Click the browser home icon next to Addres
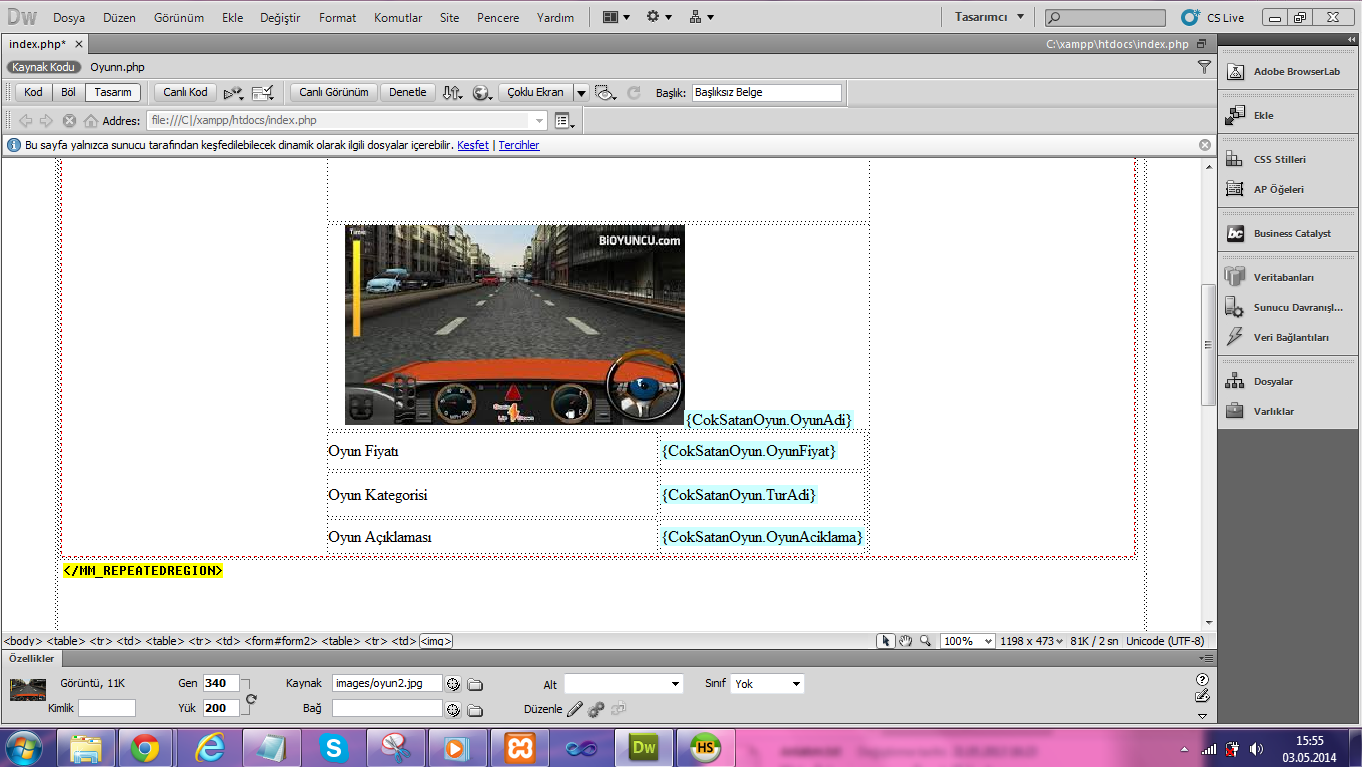 click(x=91, y=121)
